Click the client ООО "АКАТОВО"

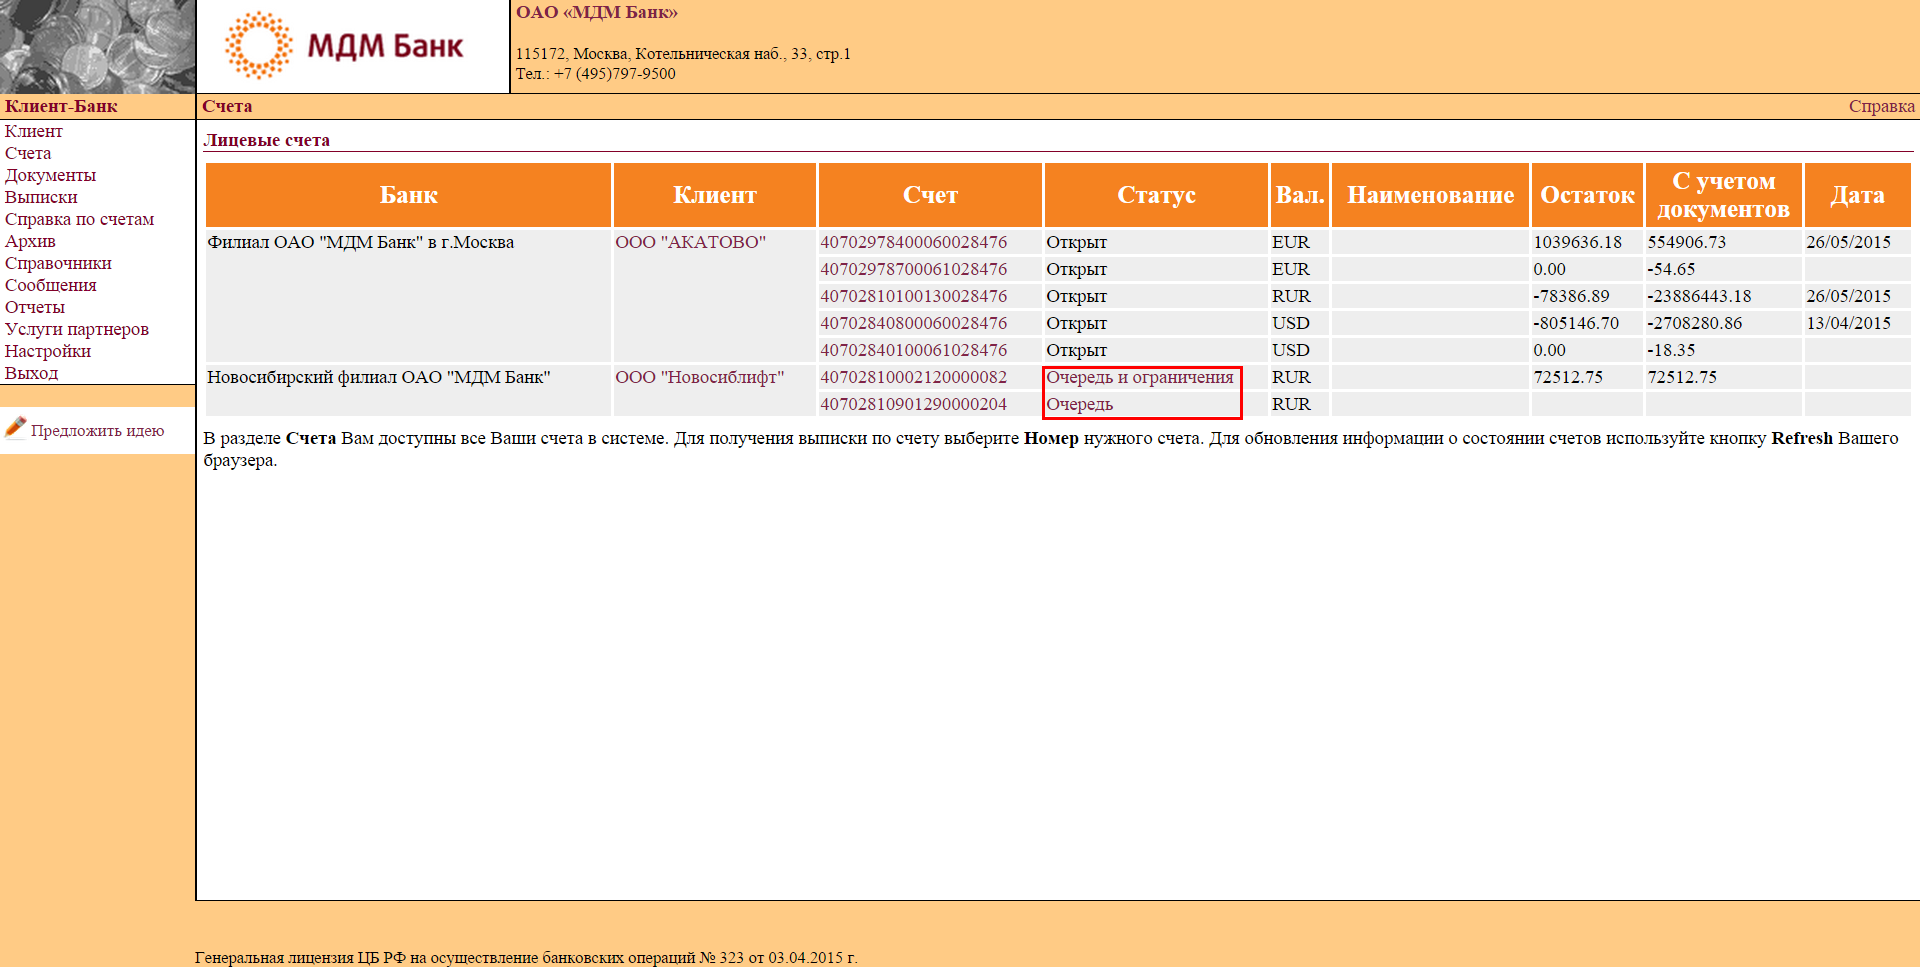(690, 242)
